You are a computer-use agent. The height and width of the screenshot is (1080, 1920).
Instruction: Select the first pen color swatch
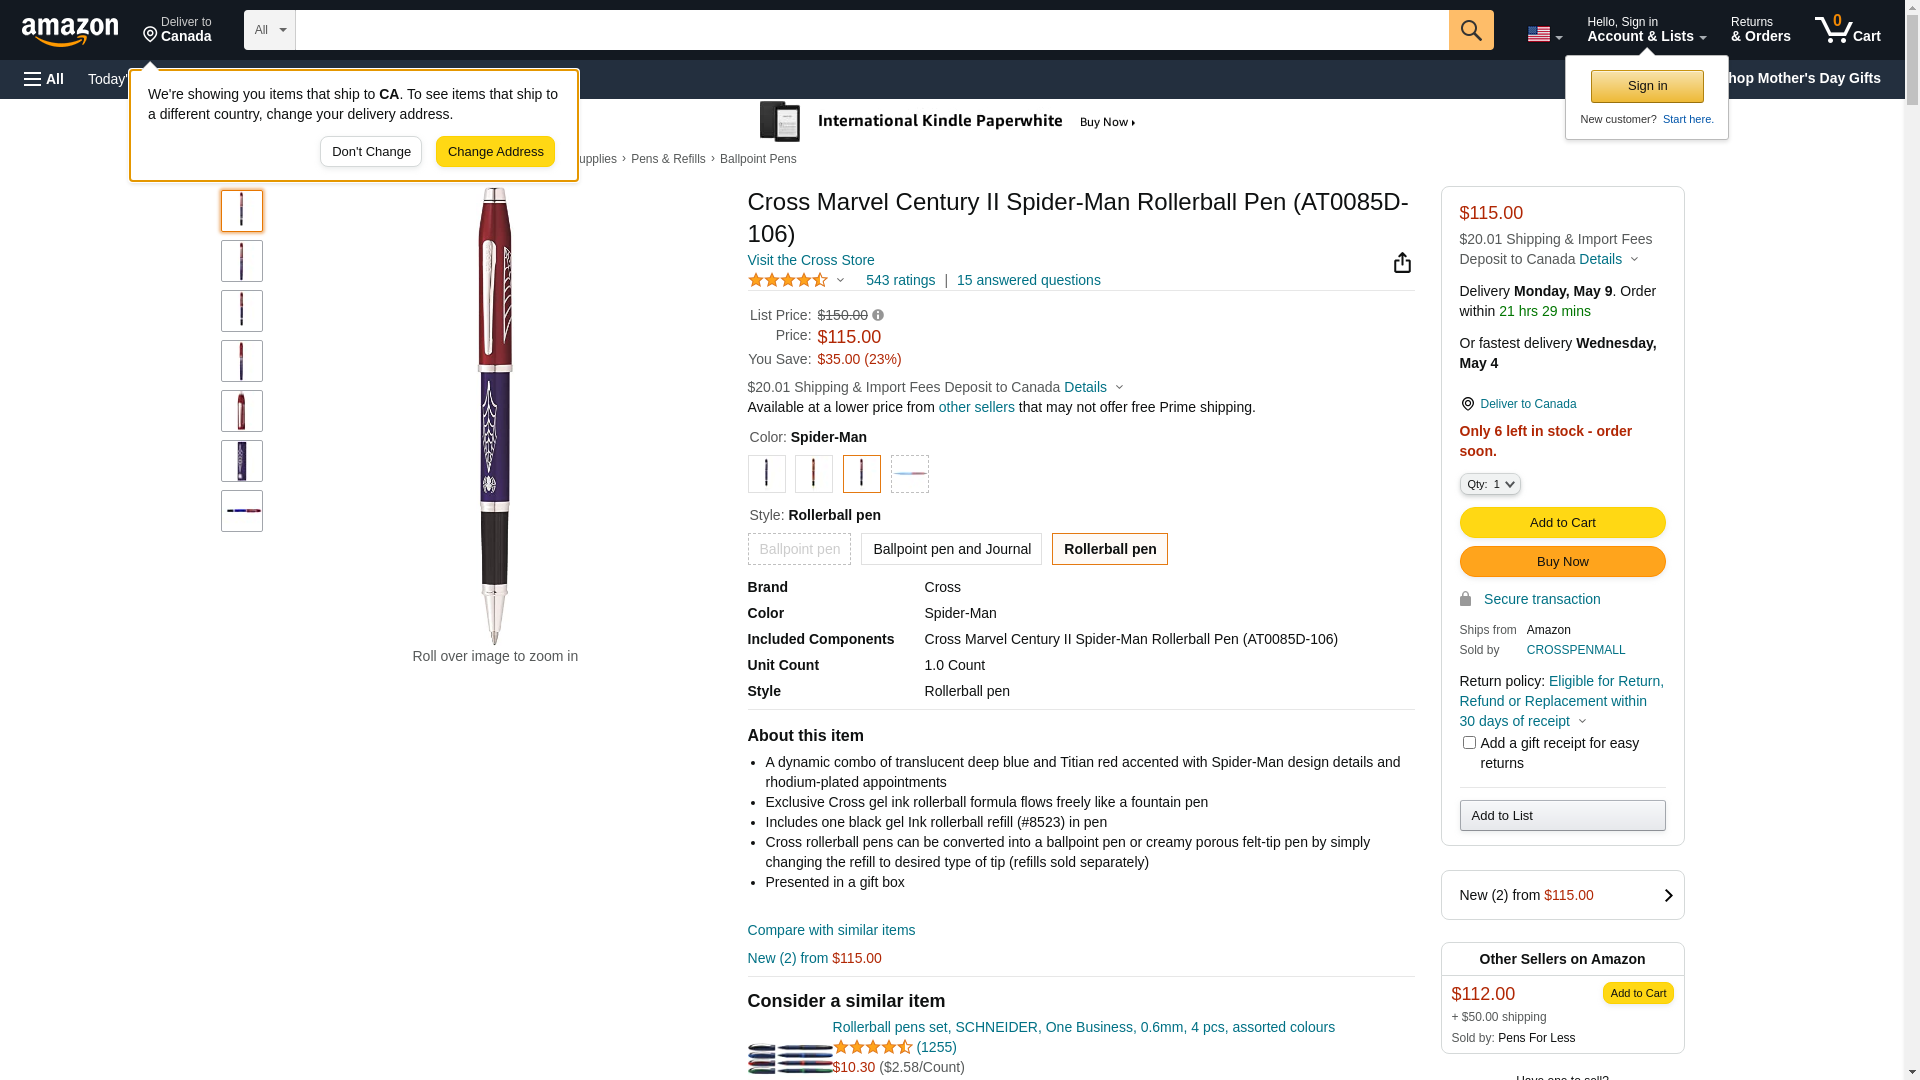767,474
